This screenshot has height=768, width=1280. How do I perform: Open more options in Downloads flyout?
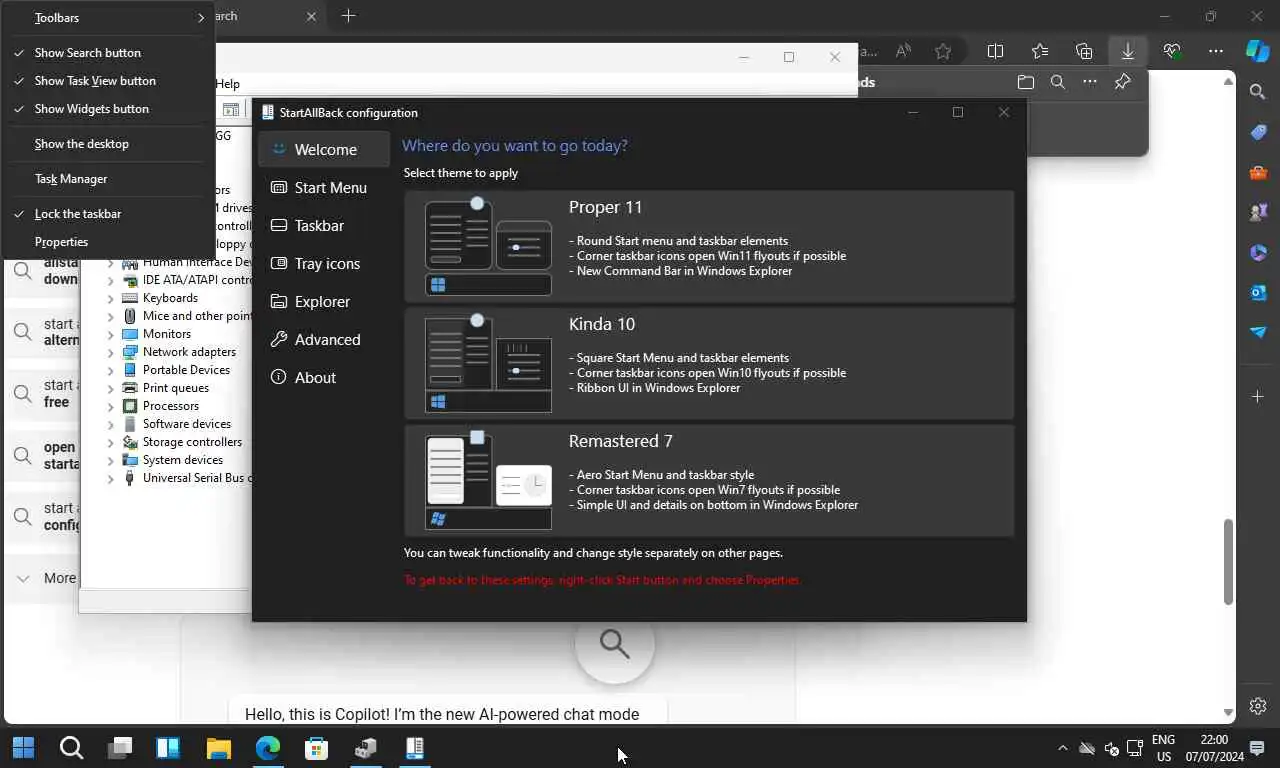pyautogui.click(x=1090, y=82)
